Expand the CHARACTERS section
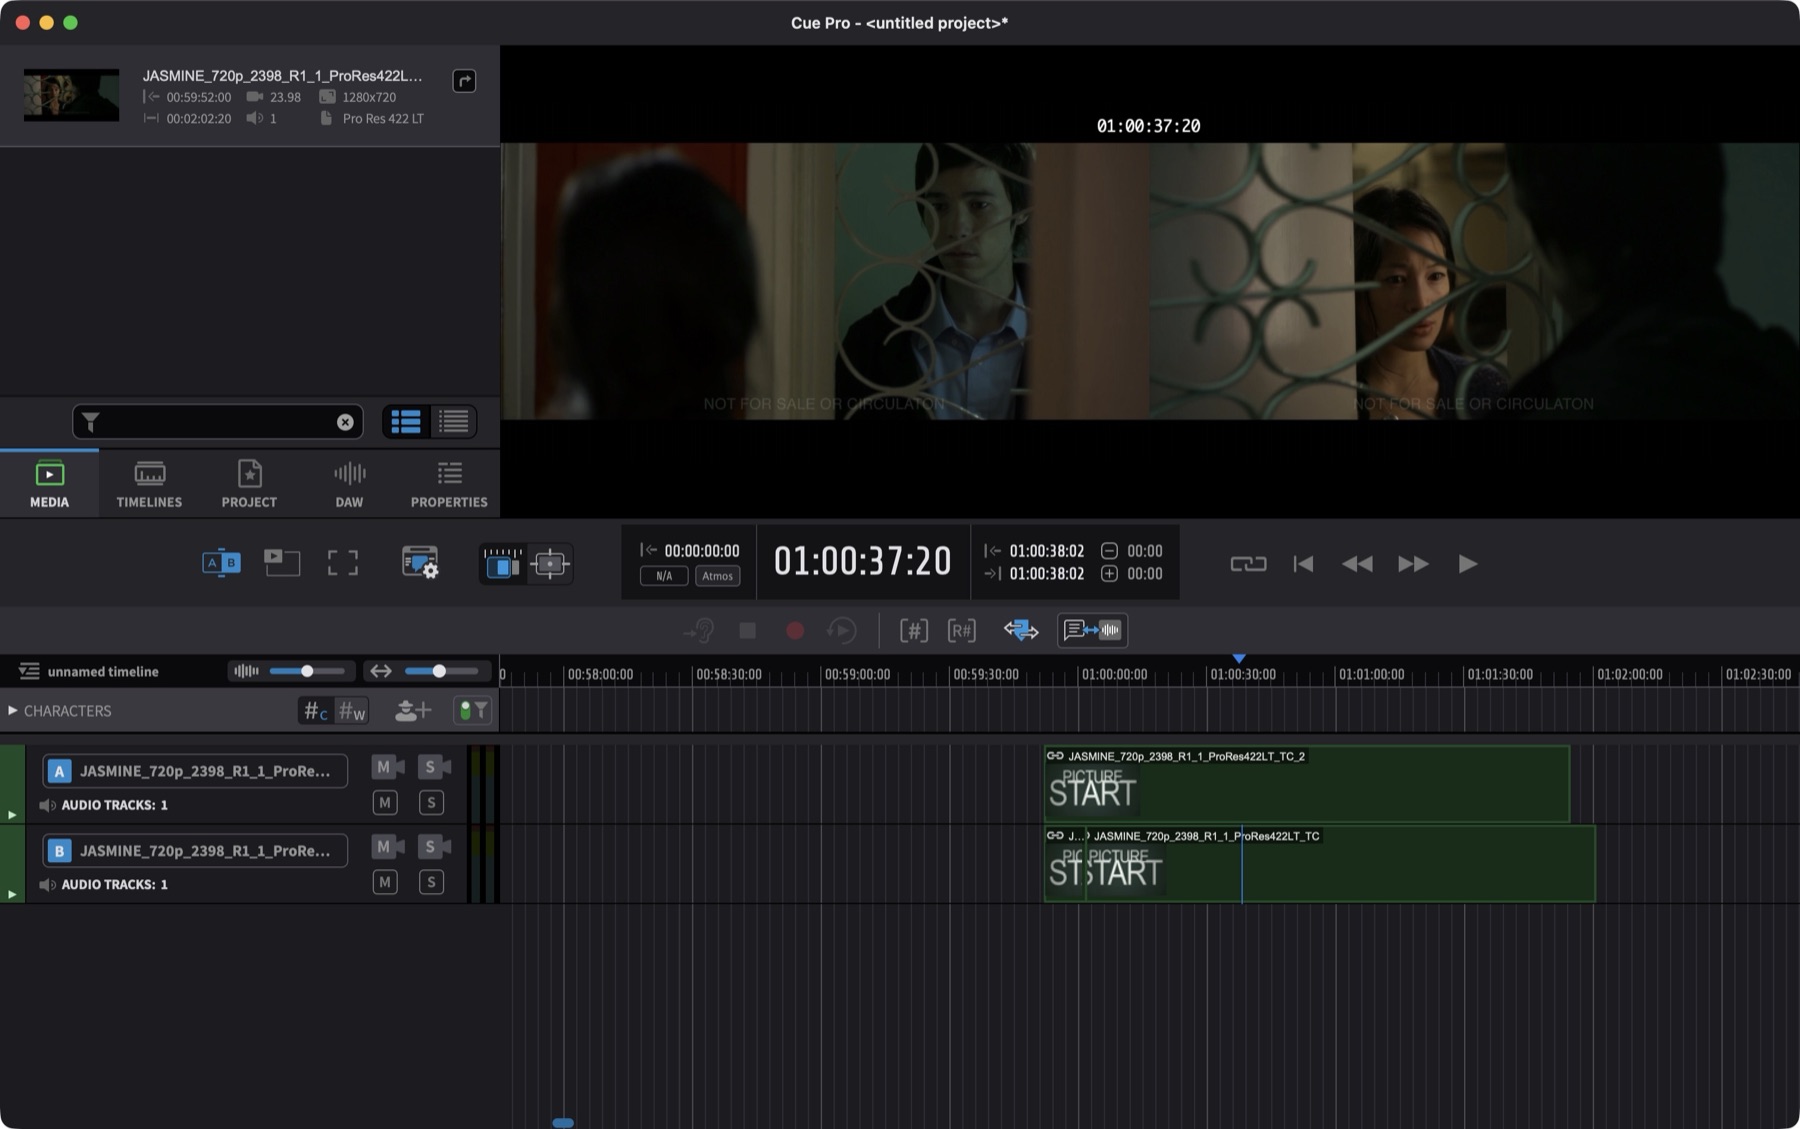The width and height of the screenshot is (1800, 1129). click(12, 711)
